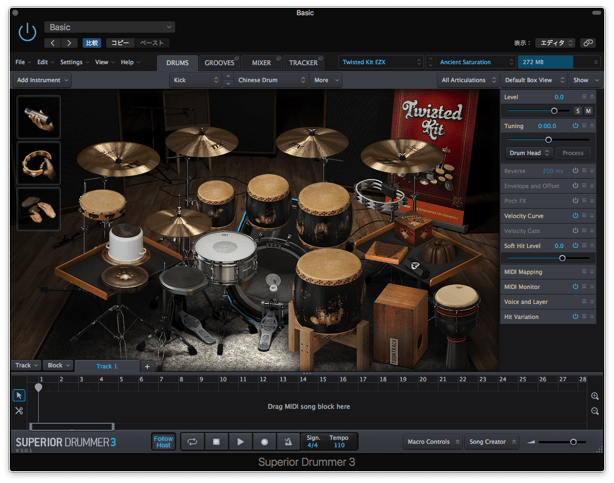The width and height of the screenshot is (614, 483).
Task: Open the View menu
Action: point(105,62)
